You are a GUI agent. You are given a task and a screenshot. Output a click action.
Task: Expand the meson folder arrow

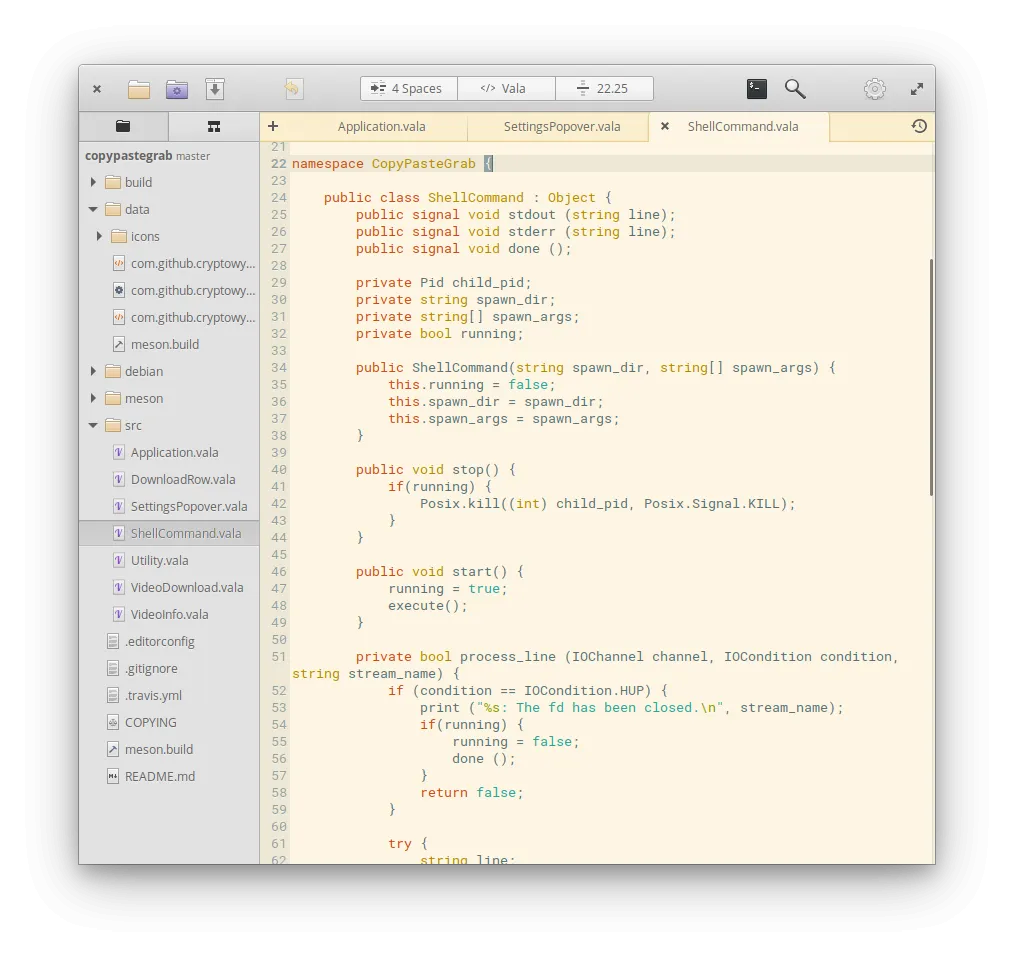(x=93, y=398)
